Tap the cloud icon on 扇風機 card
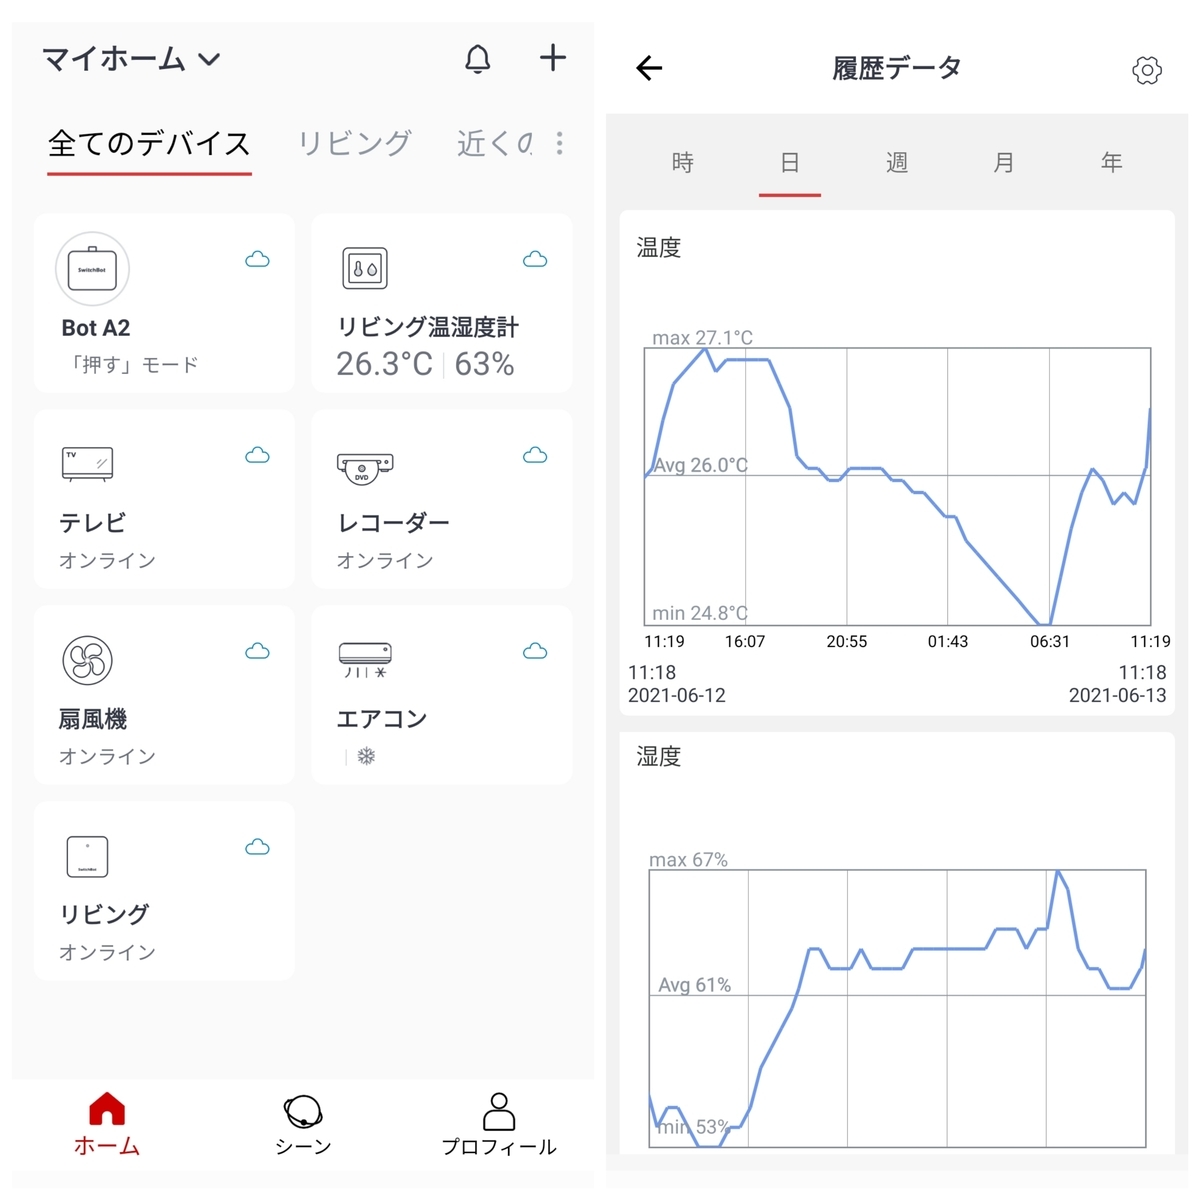Viewport: 1200px width, 1200px height. point(258,652)
